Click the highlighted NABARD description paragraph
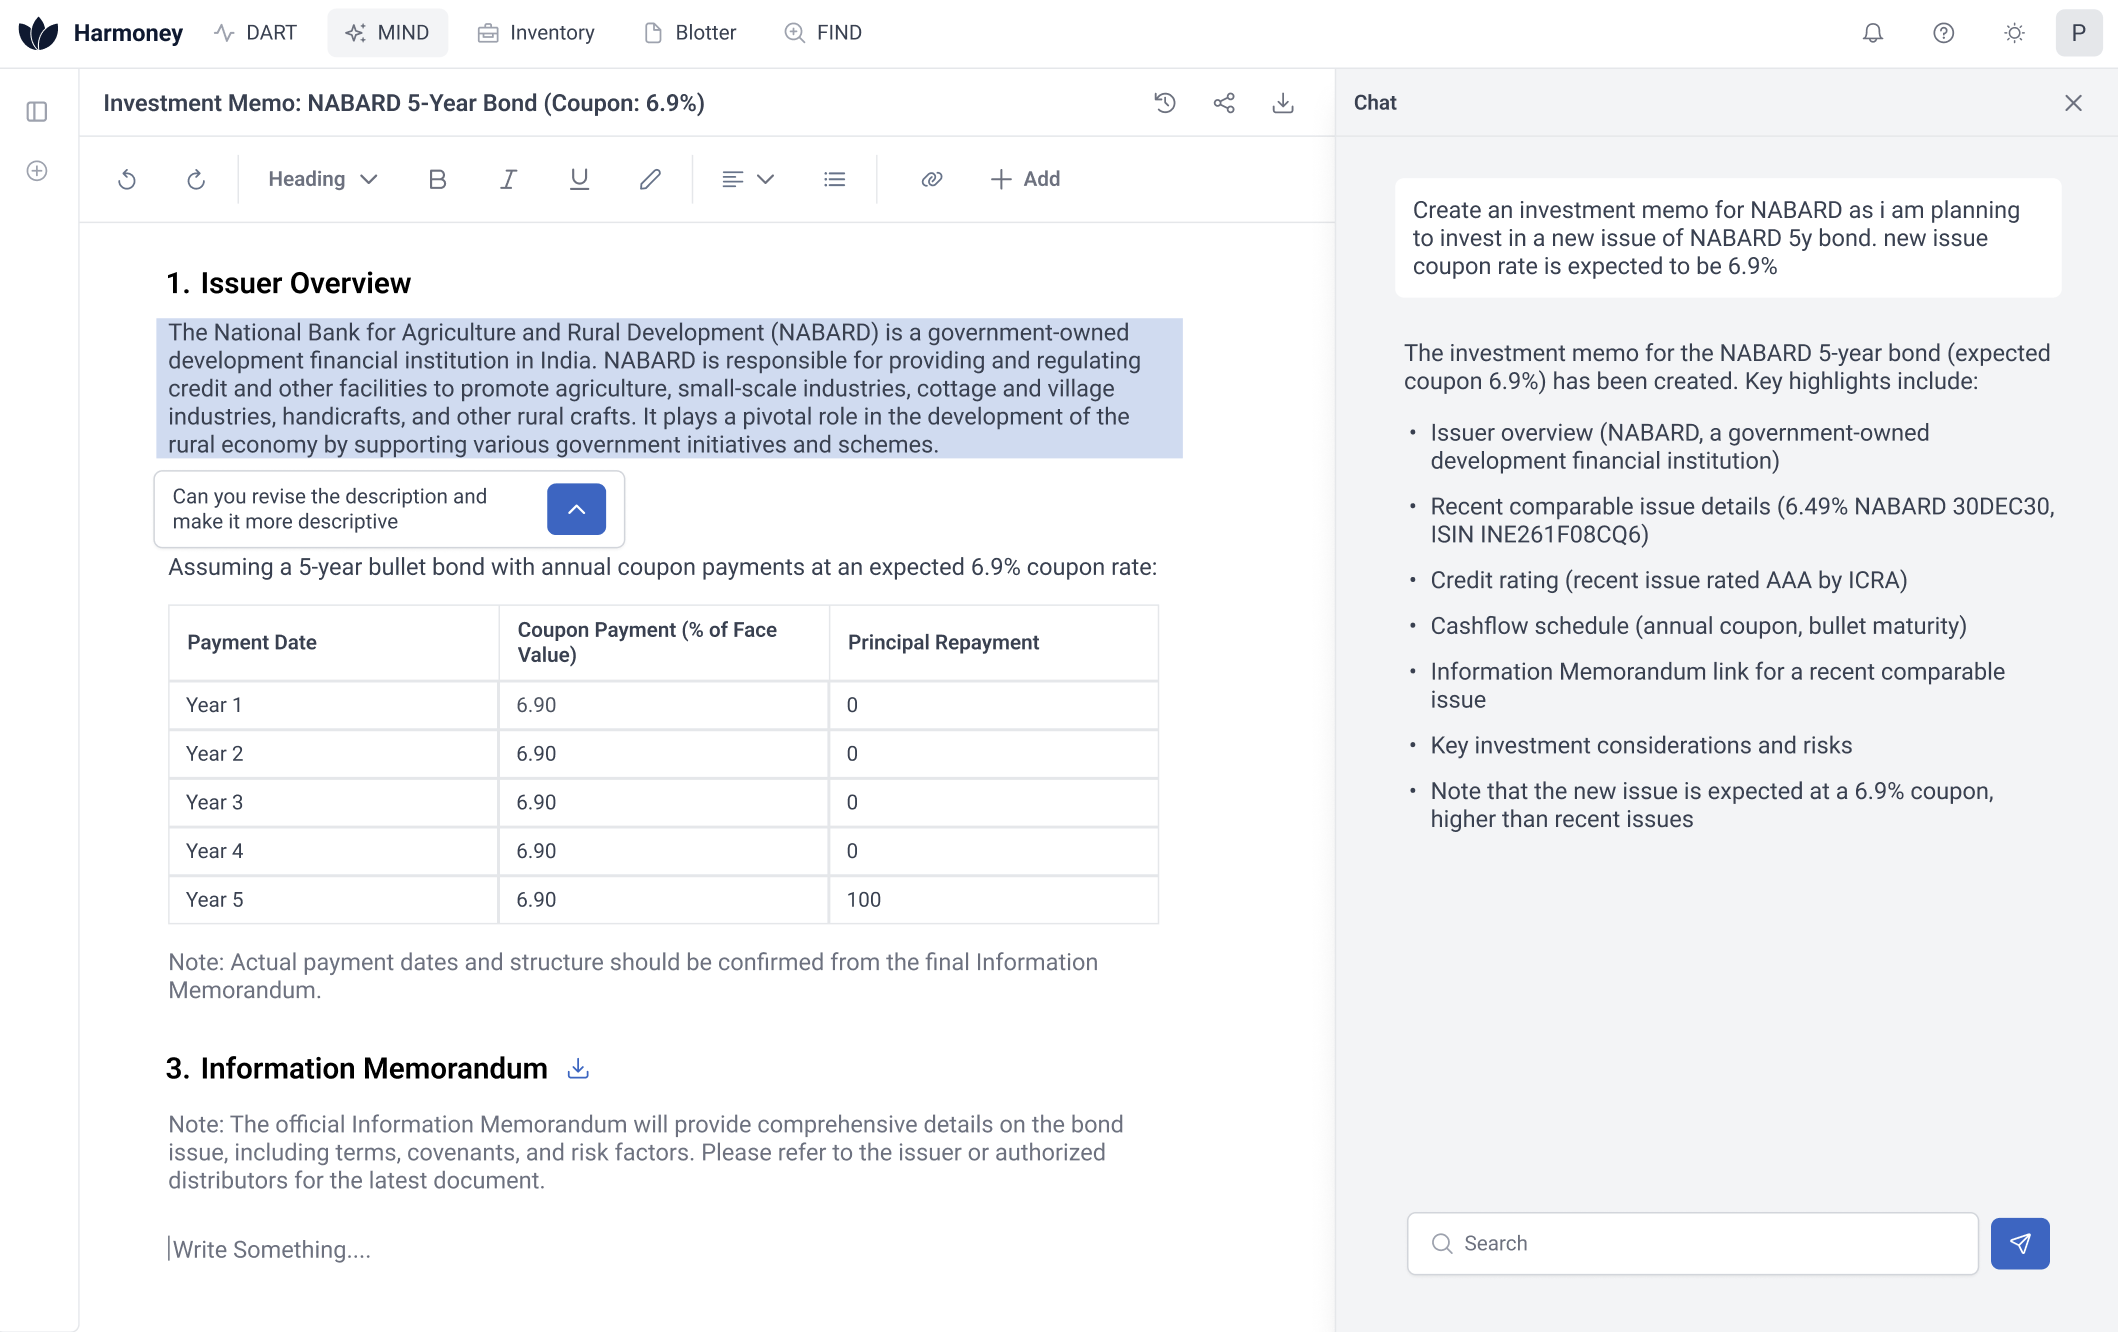Viewport: 2118px width, 1332px height. click(x=669, y=389)
